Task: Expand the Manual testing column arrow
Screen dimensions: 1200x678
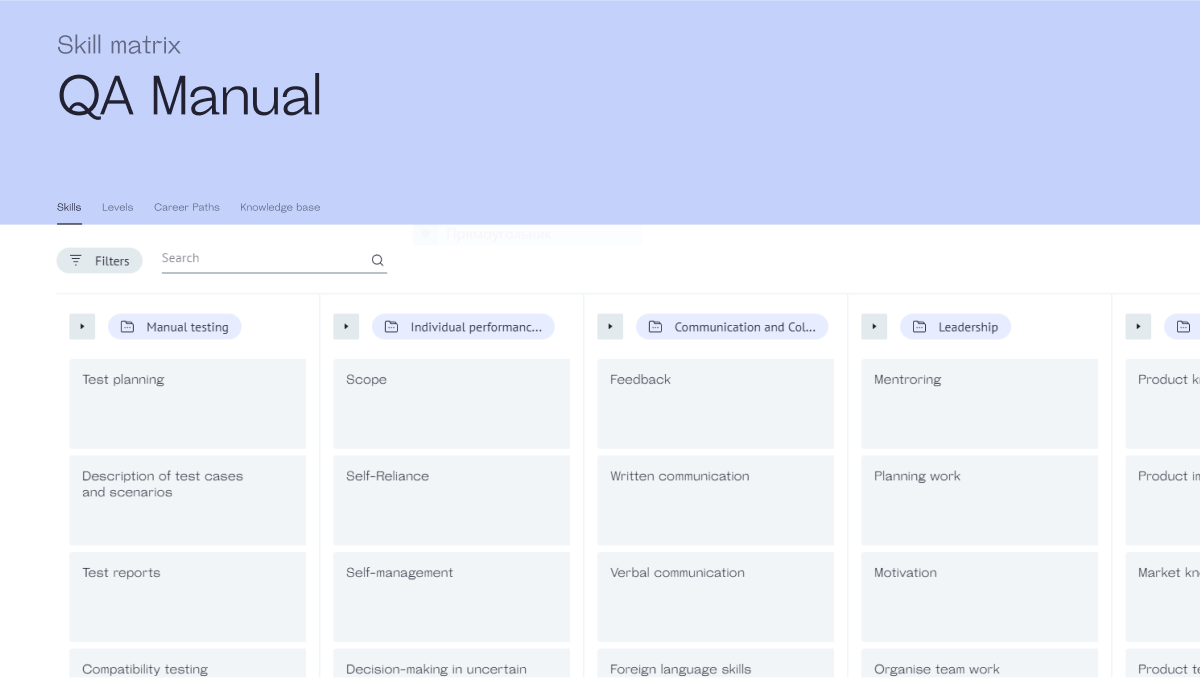Action: [x=82, y=327]
